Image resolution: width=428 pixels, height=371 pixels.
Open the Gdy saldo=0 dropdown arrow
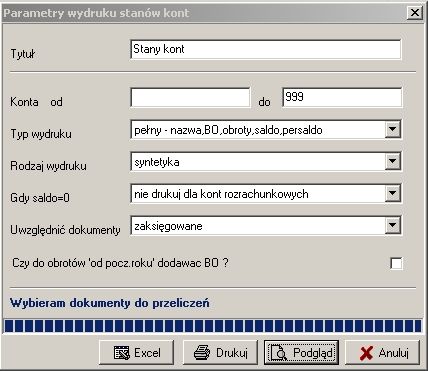(392, 193)
